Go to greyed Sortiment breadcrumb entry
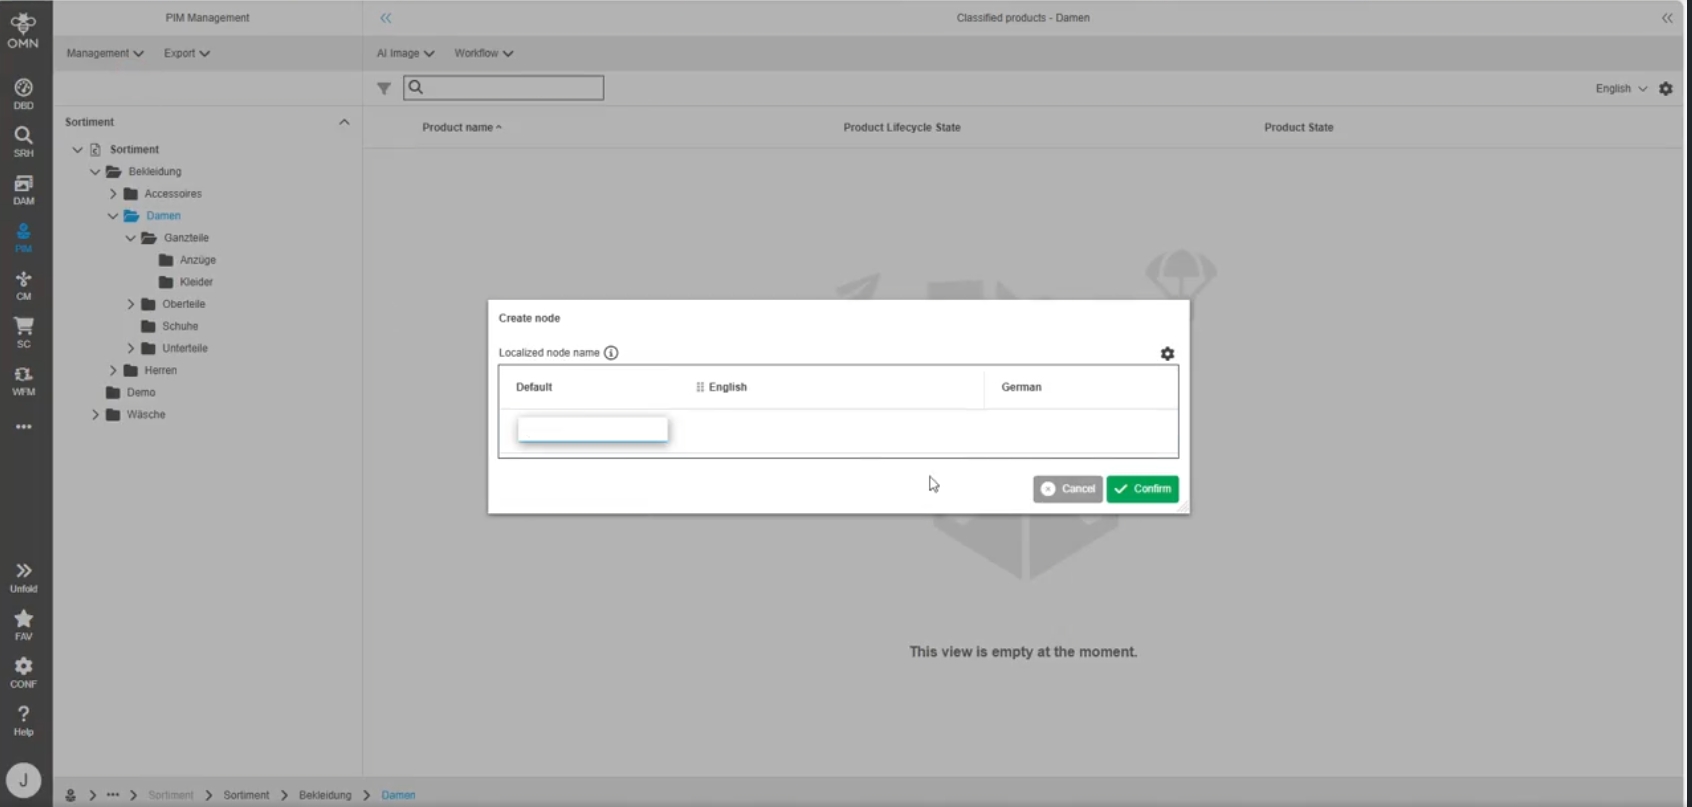The height and width of the screenshot is (807, 1692). pos(171,795)
